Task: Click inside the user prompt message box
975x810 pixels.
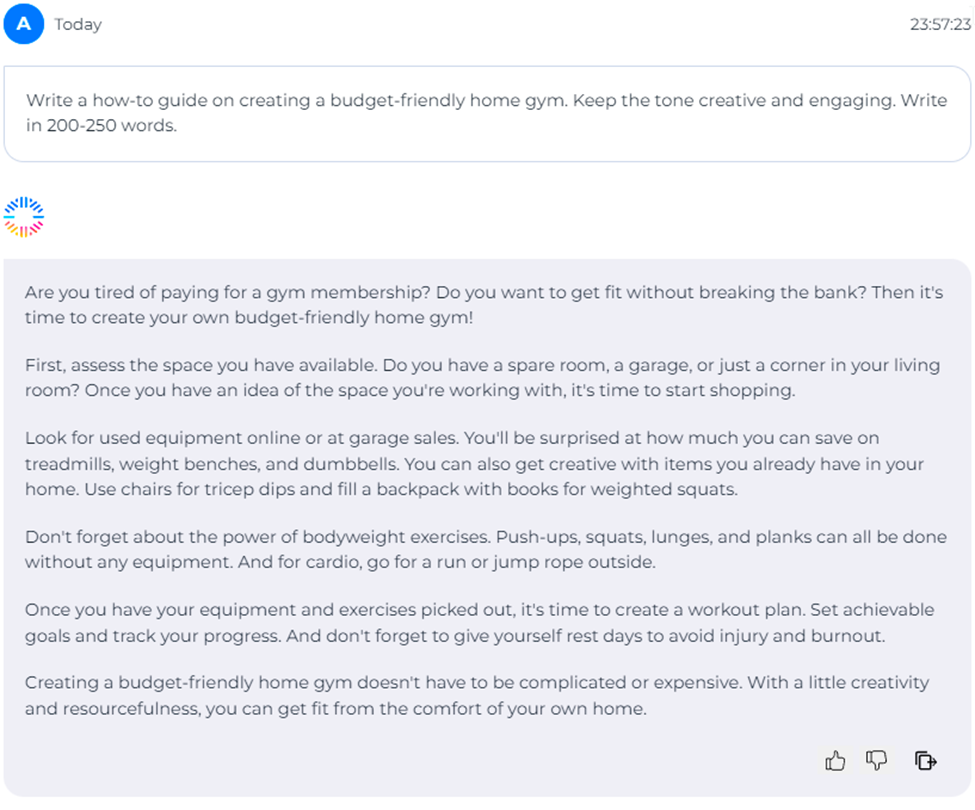Action: [x=487, y=114]
